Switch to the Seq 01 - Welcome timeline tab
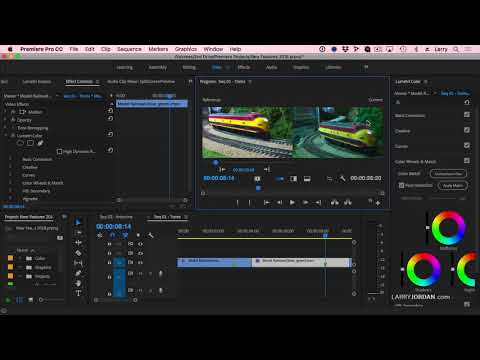Image resolution: width=480 pixels, height=360 pixels. pyautogui.click(x=116, y=217)
